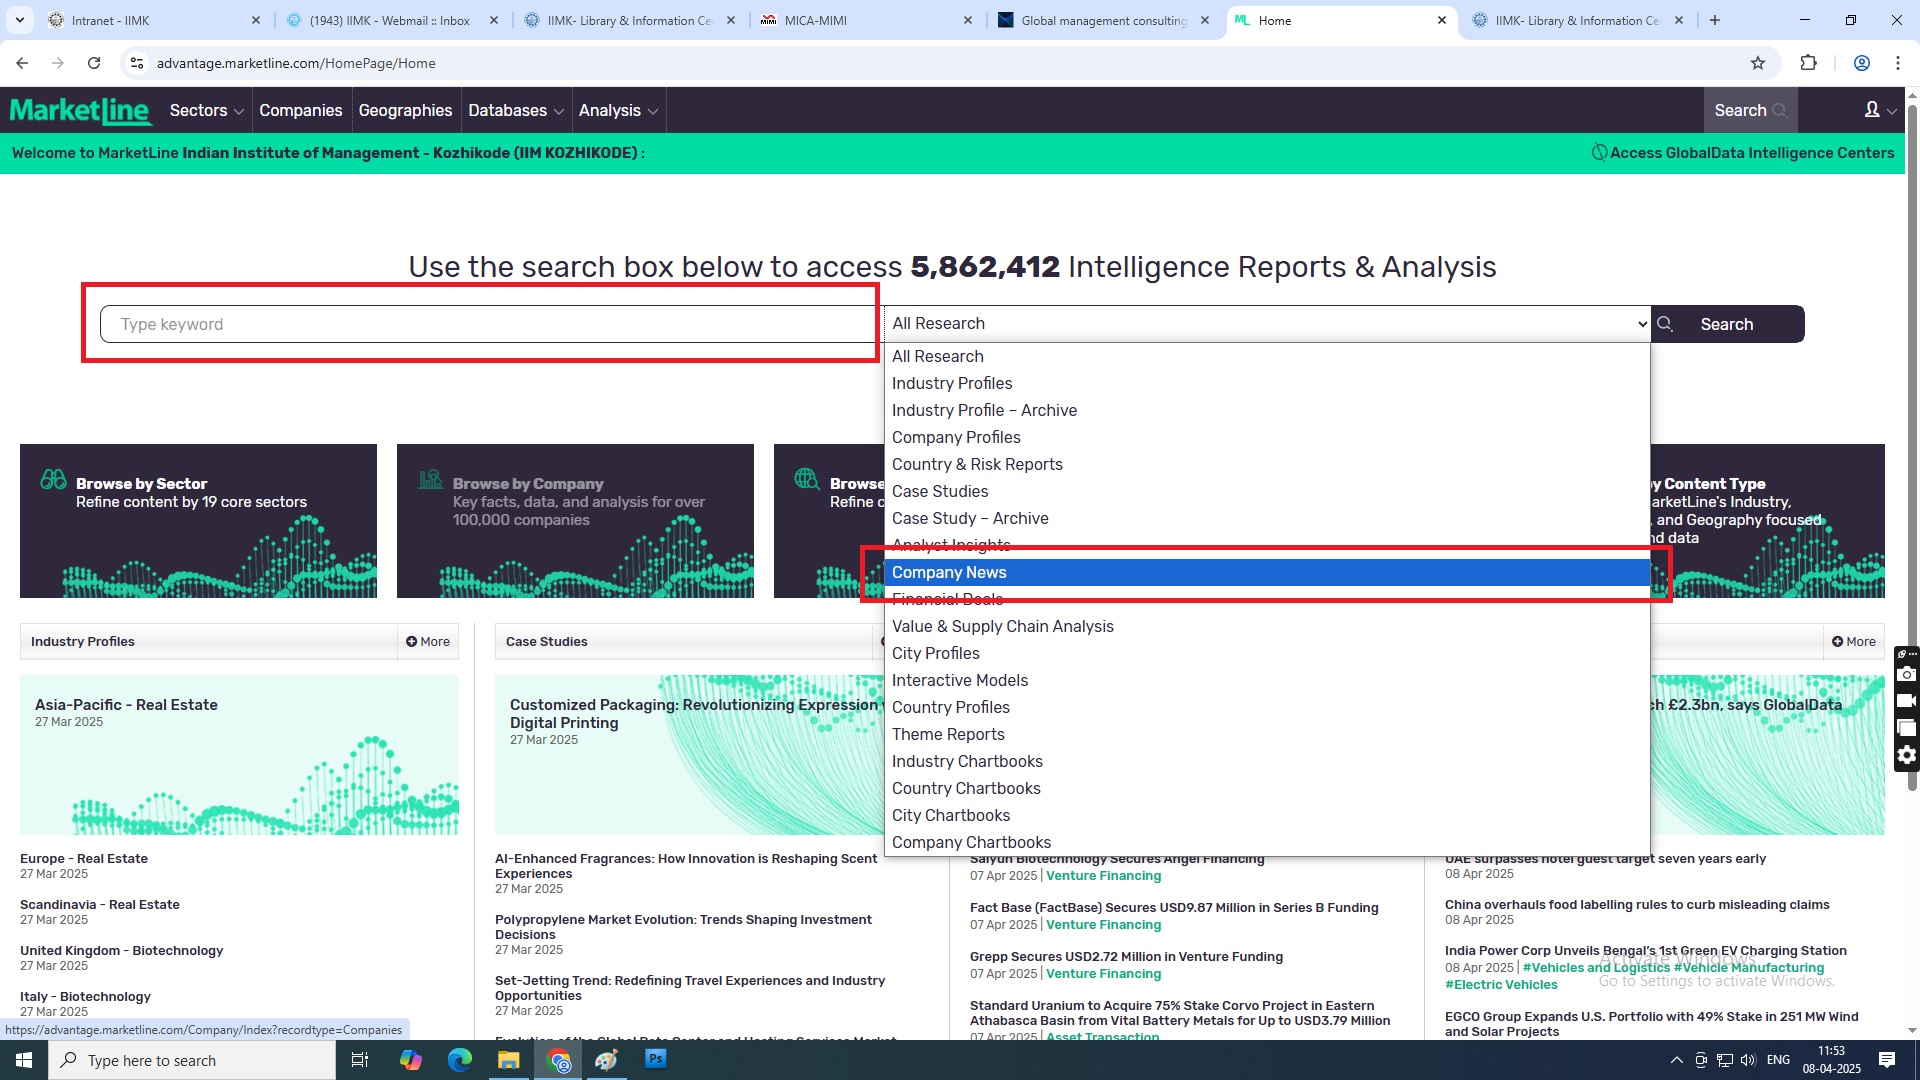Select Company News from the list
The width and height of the screenshot is (1920, 1080).
pos(949,573)
